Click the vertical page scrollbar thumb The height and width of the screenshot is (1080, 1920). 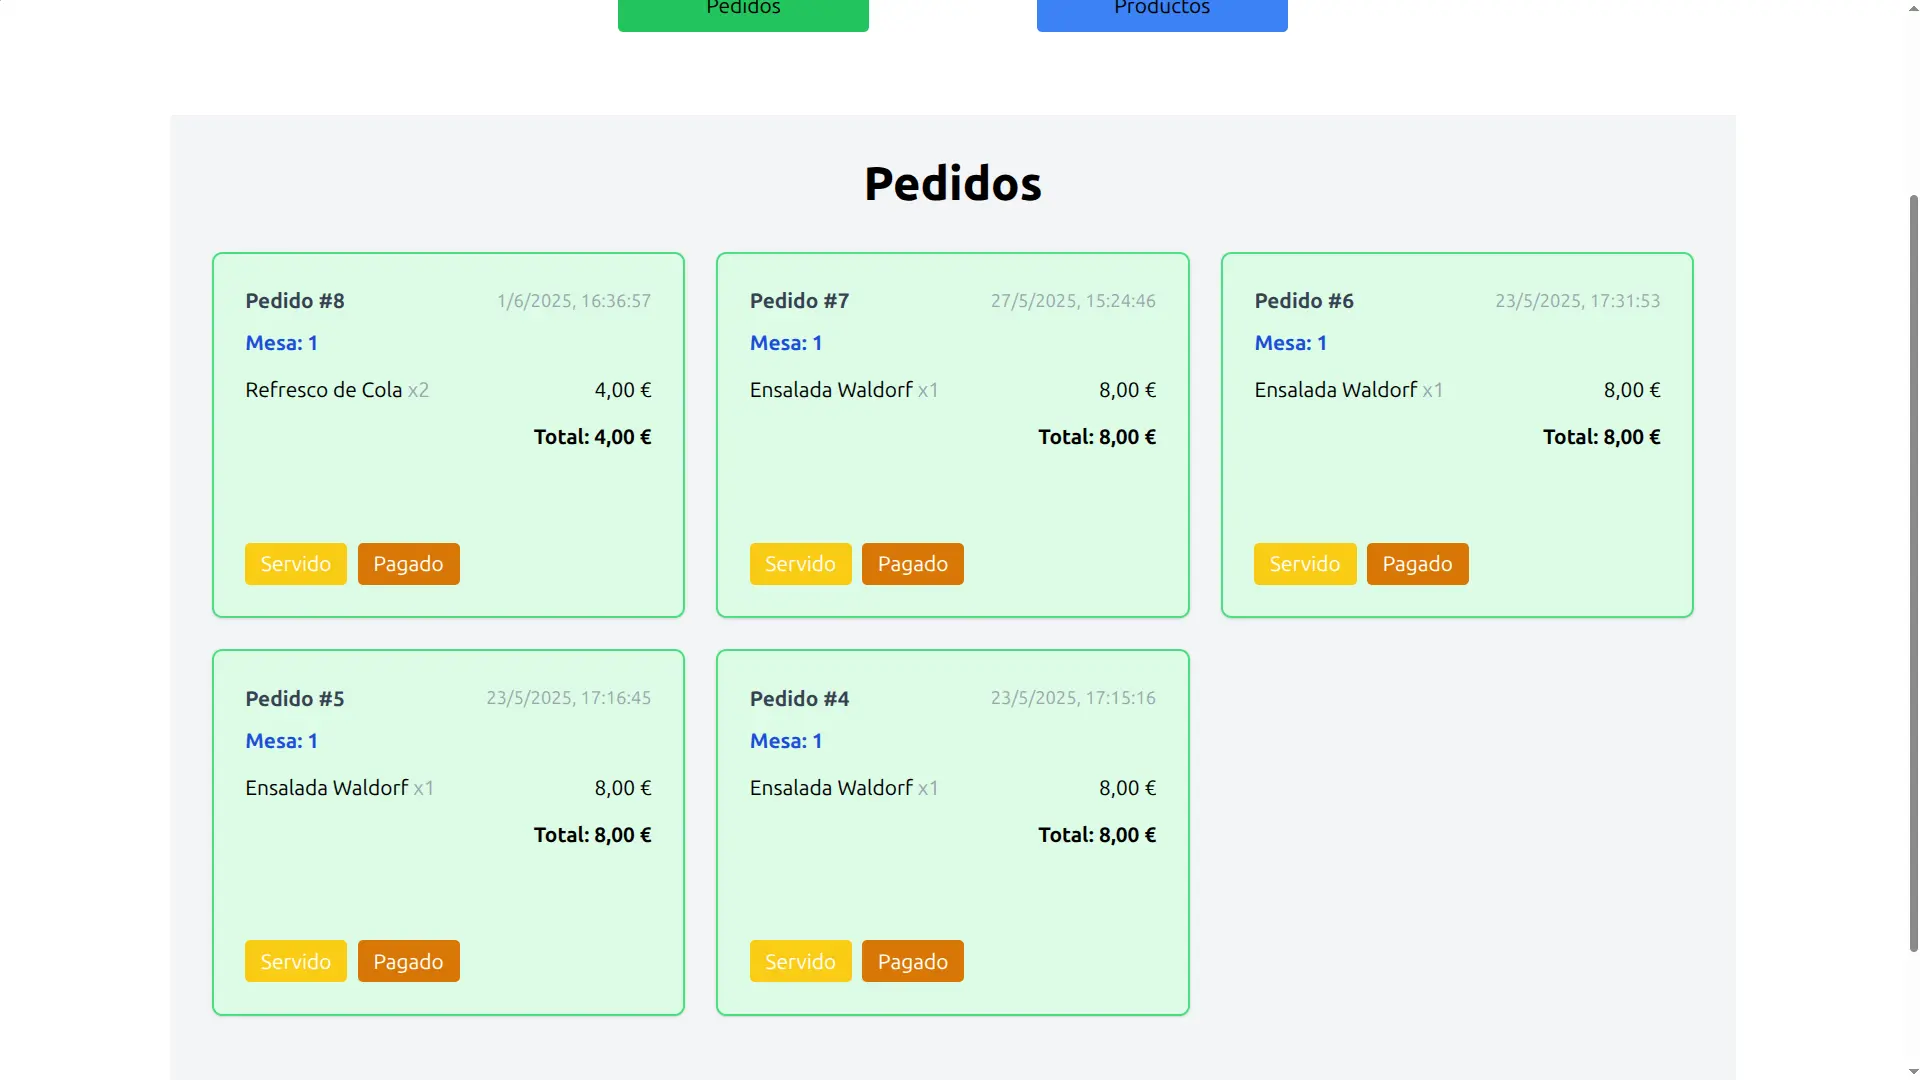click(x=1913, y=573)
